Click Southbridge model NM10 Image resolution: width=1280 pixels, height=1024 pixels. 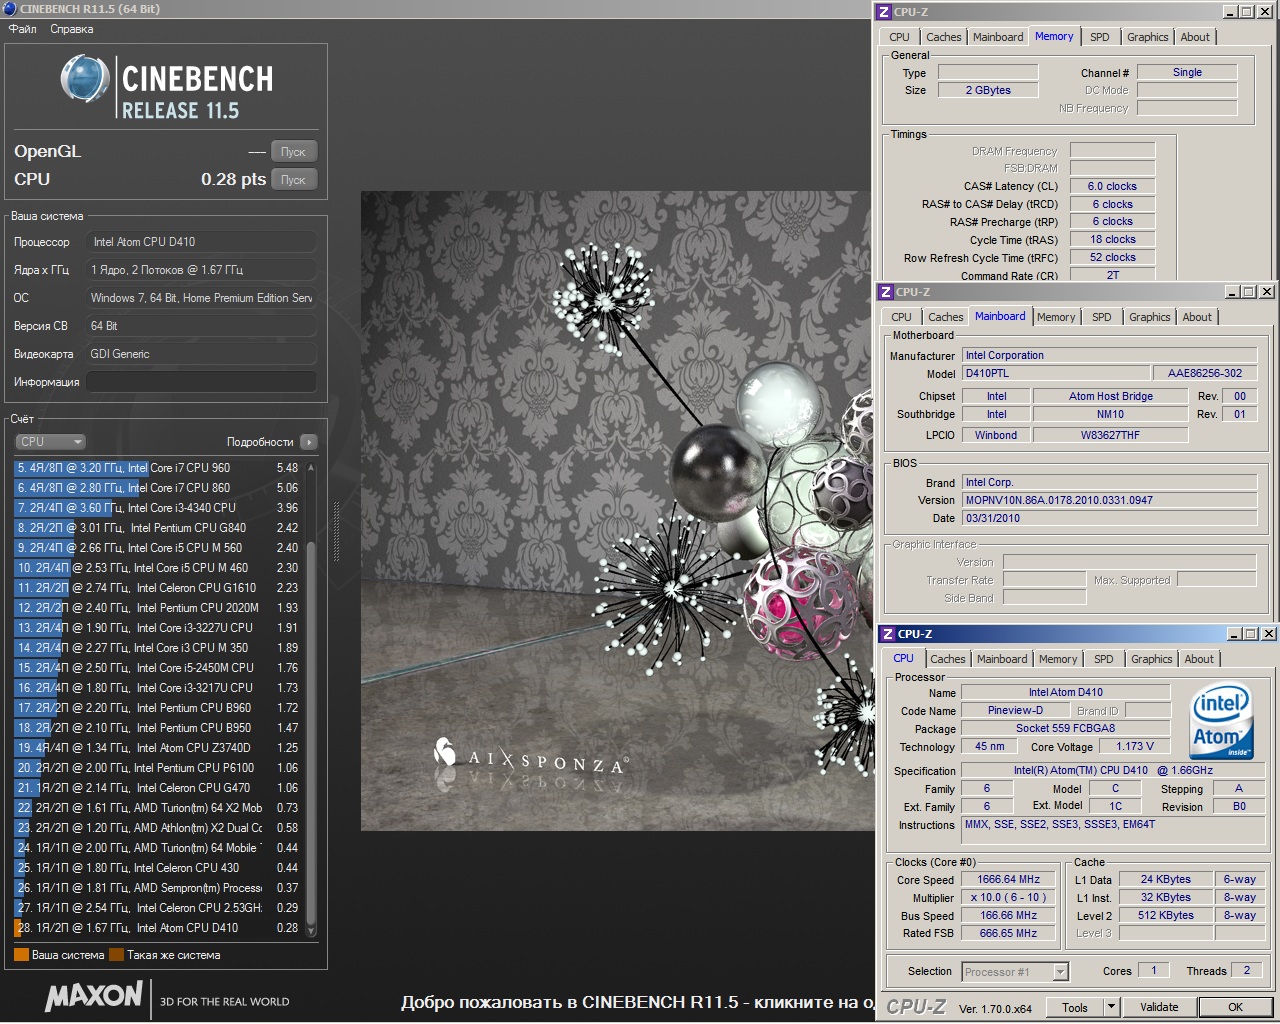1110,414
